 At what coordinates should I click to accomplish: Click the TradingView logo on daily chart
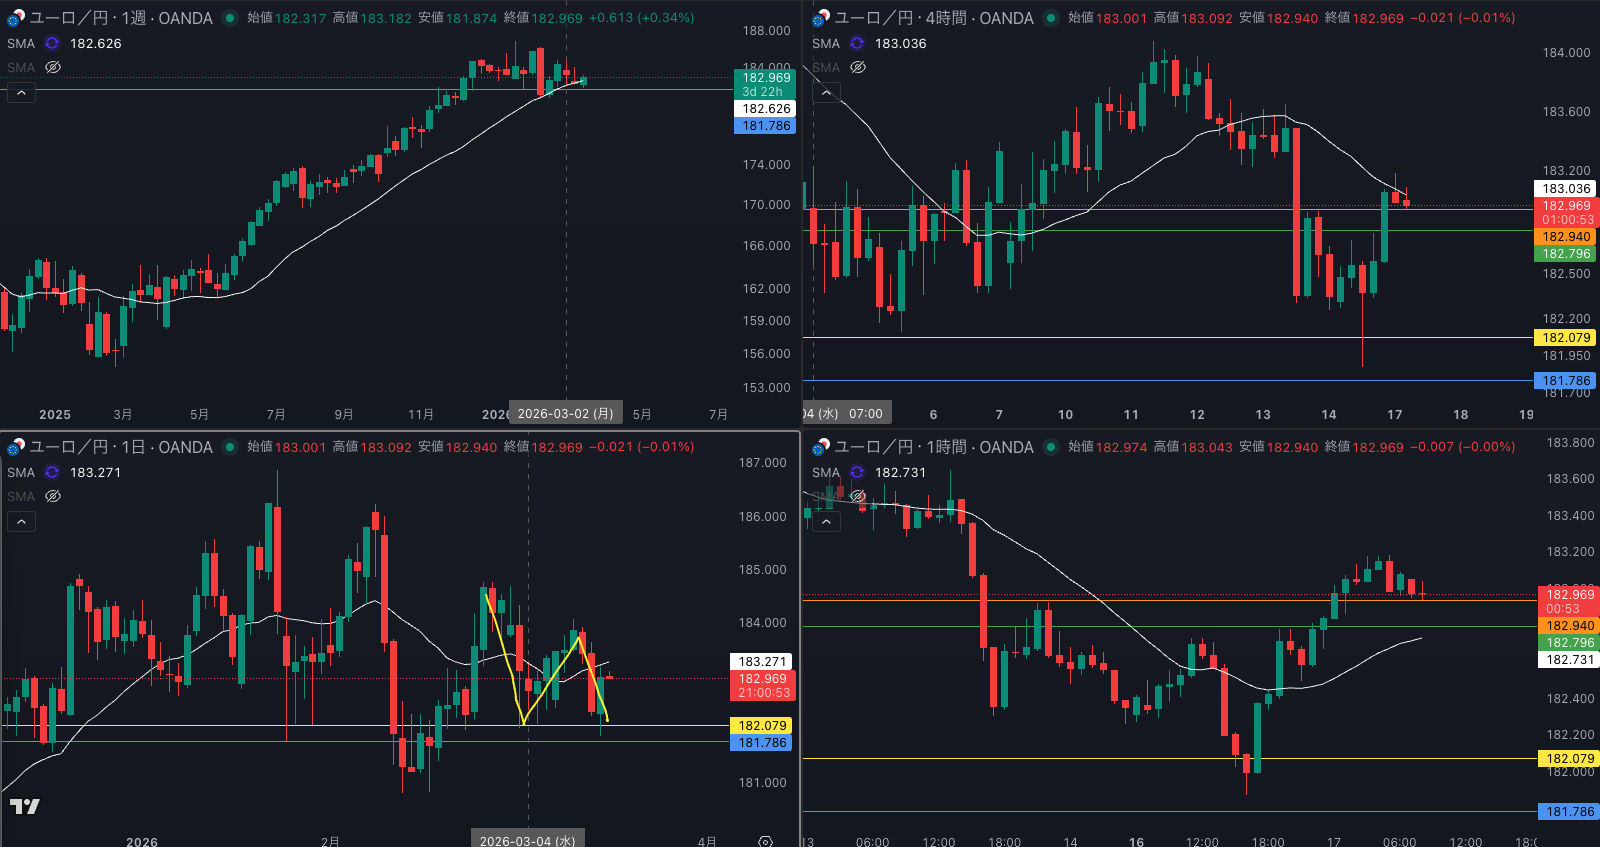pyautogui.click(x=25, y=806)
